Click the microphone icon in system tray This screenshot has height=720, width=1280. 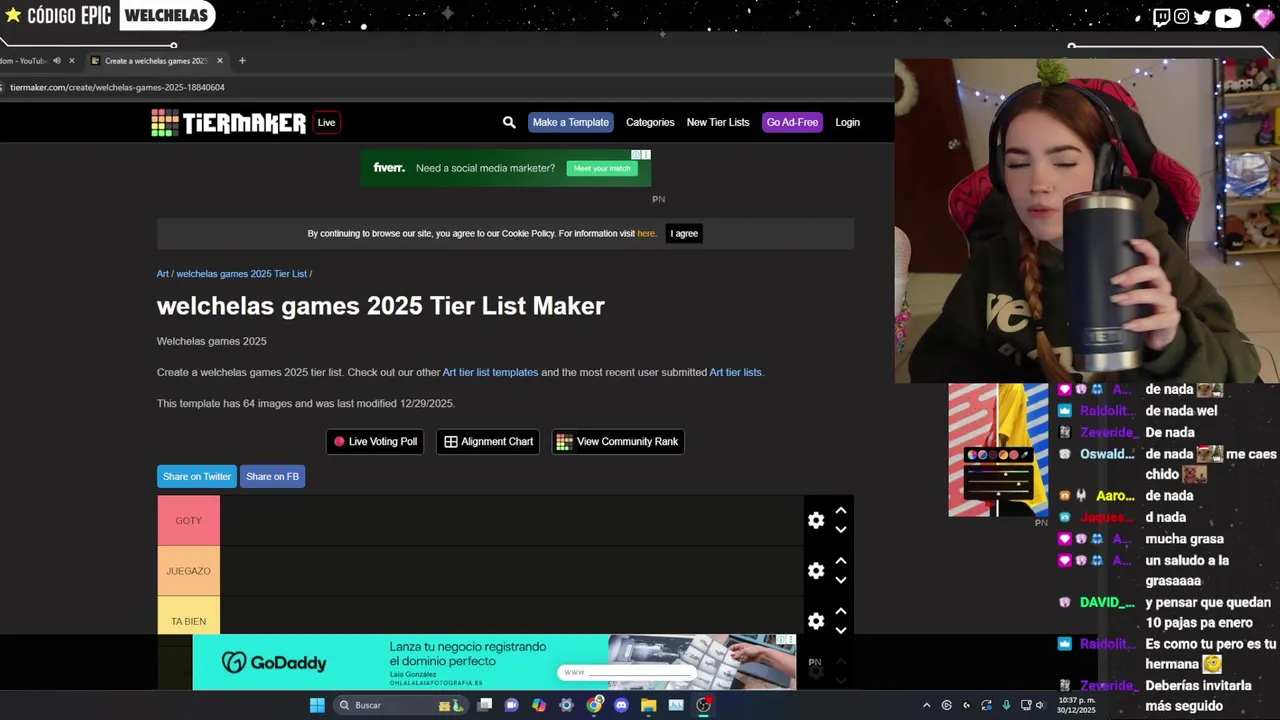(1006, 705)
